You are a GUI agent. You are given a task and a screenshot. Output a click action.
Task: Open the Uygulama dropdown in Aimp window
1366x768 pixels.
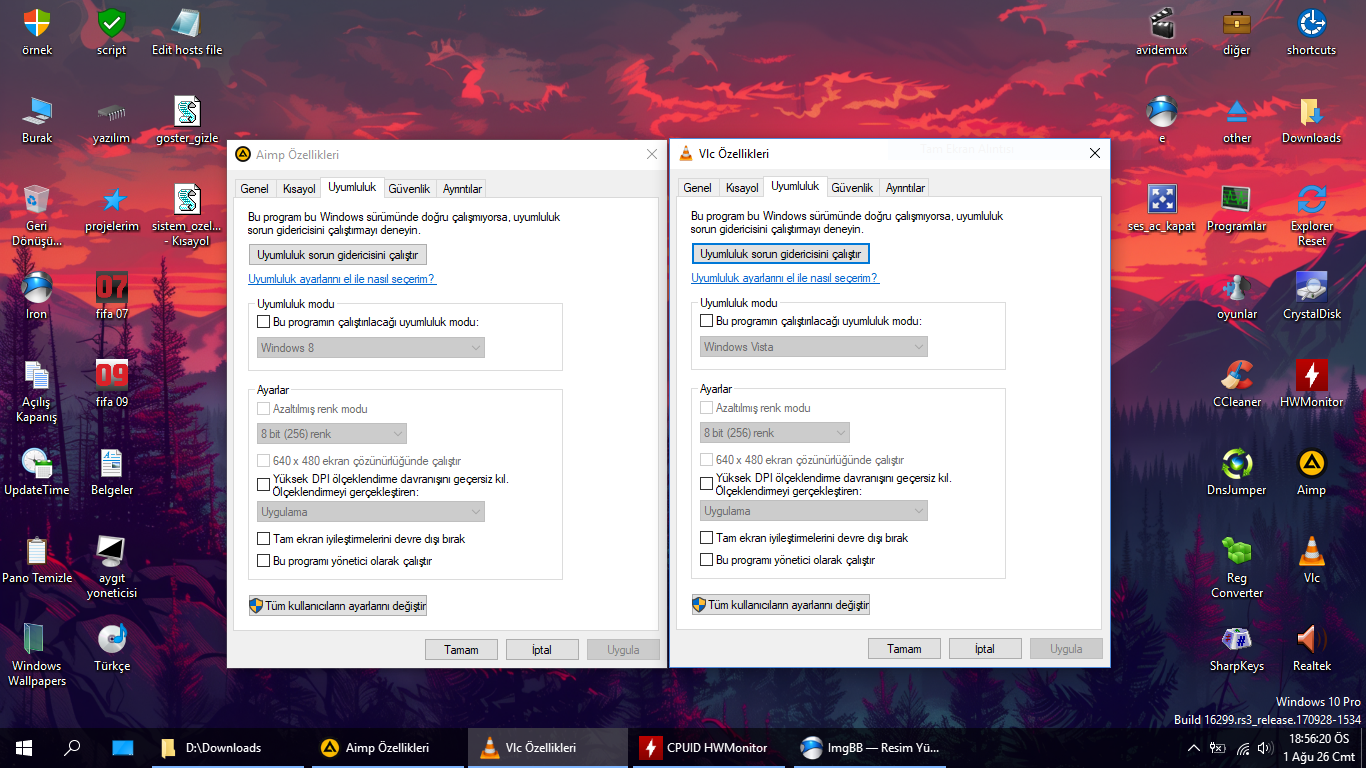(x=371, y=512)
